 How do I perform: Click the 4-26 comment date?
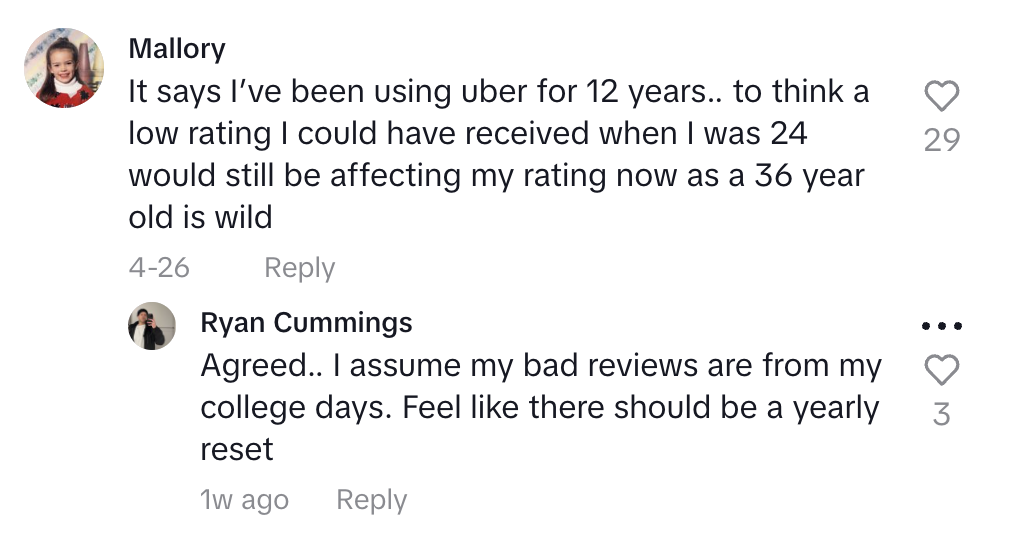click(x=159, y=268)
